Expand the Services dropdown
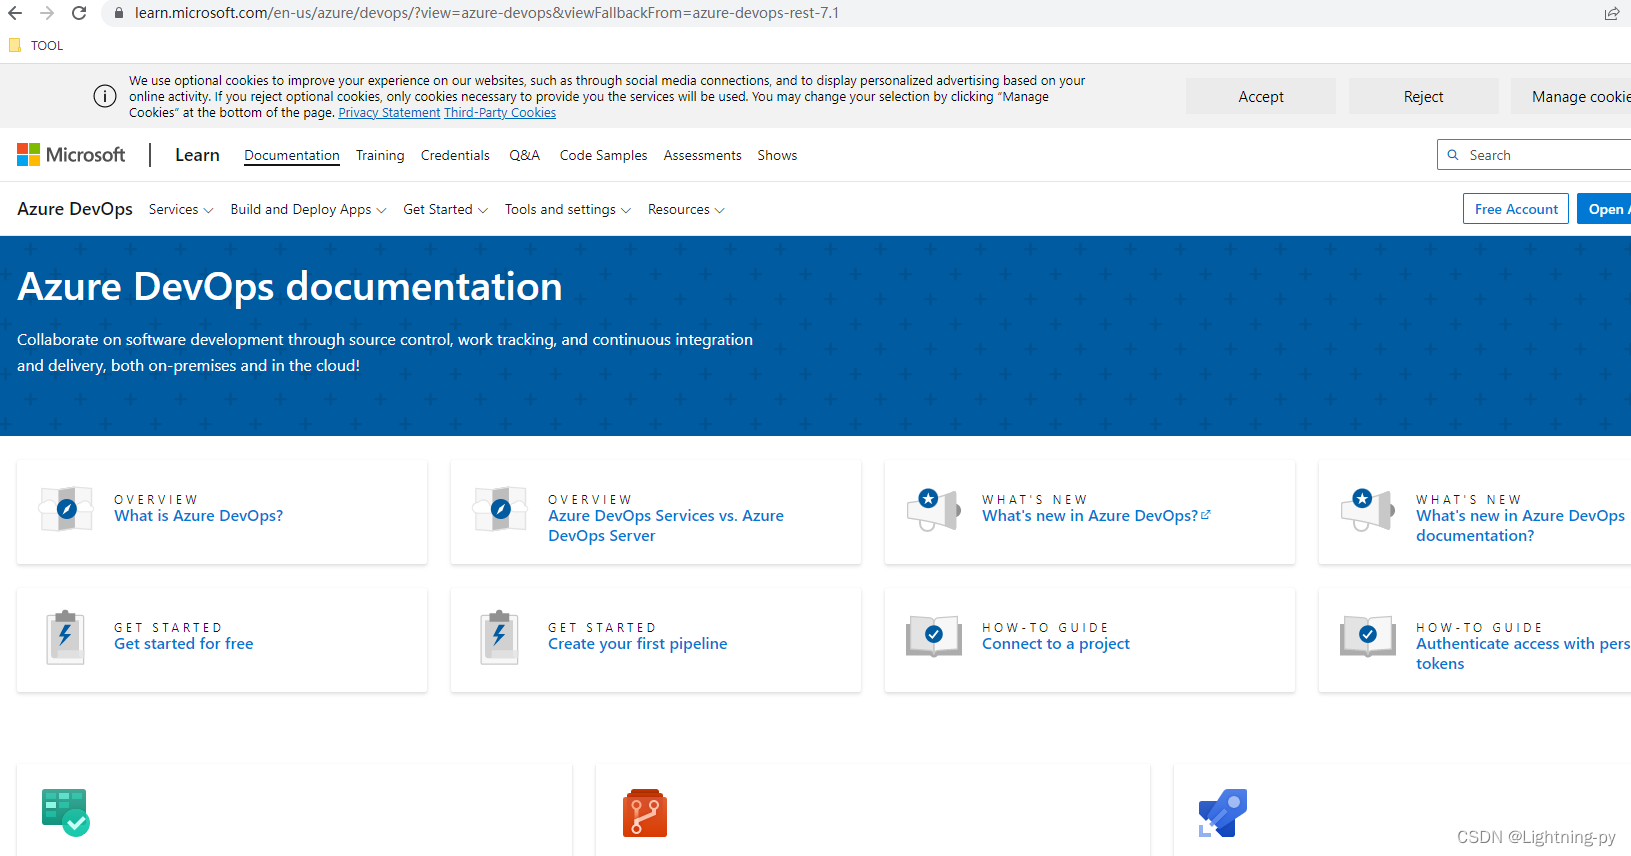 tap(181, 209)
